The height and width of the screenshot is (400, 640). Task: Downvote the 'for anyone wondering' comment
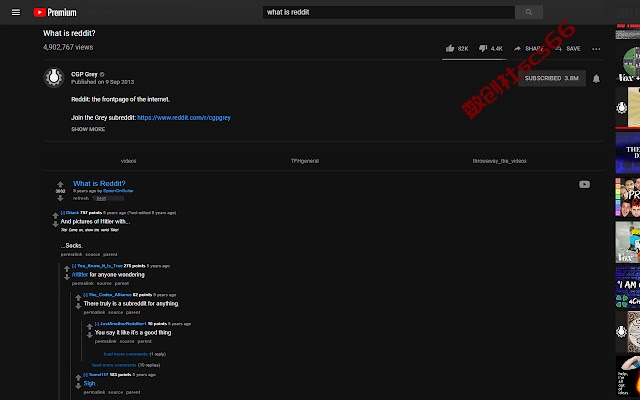click(67, 278)
